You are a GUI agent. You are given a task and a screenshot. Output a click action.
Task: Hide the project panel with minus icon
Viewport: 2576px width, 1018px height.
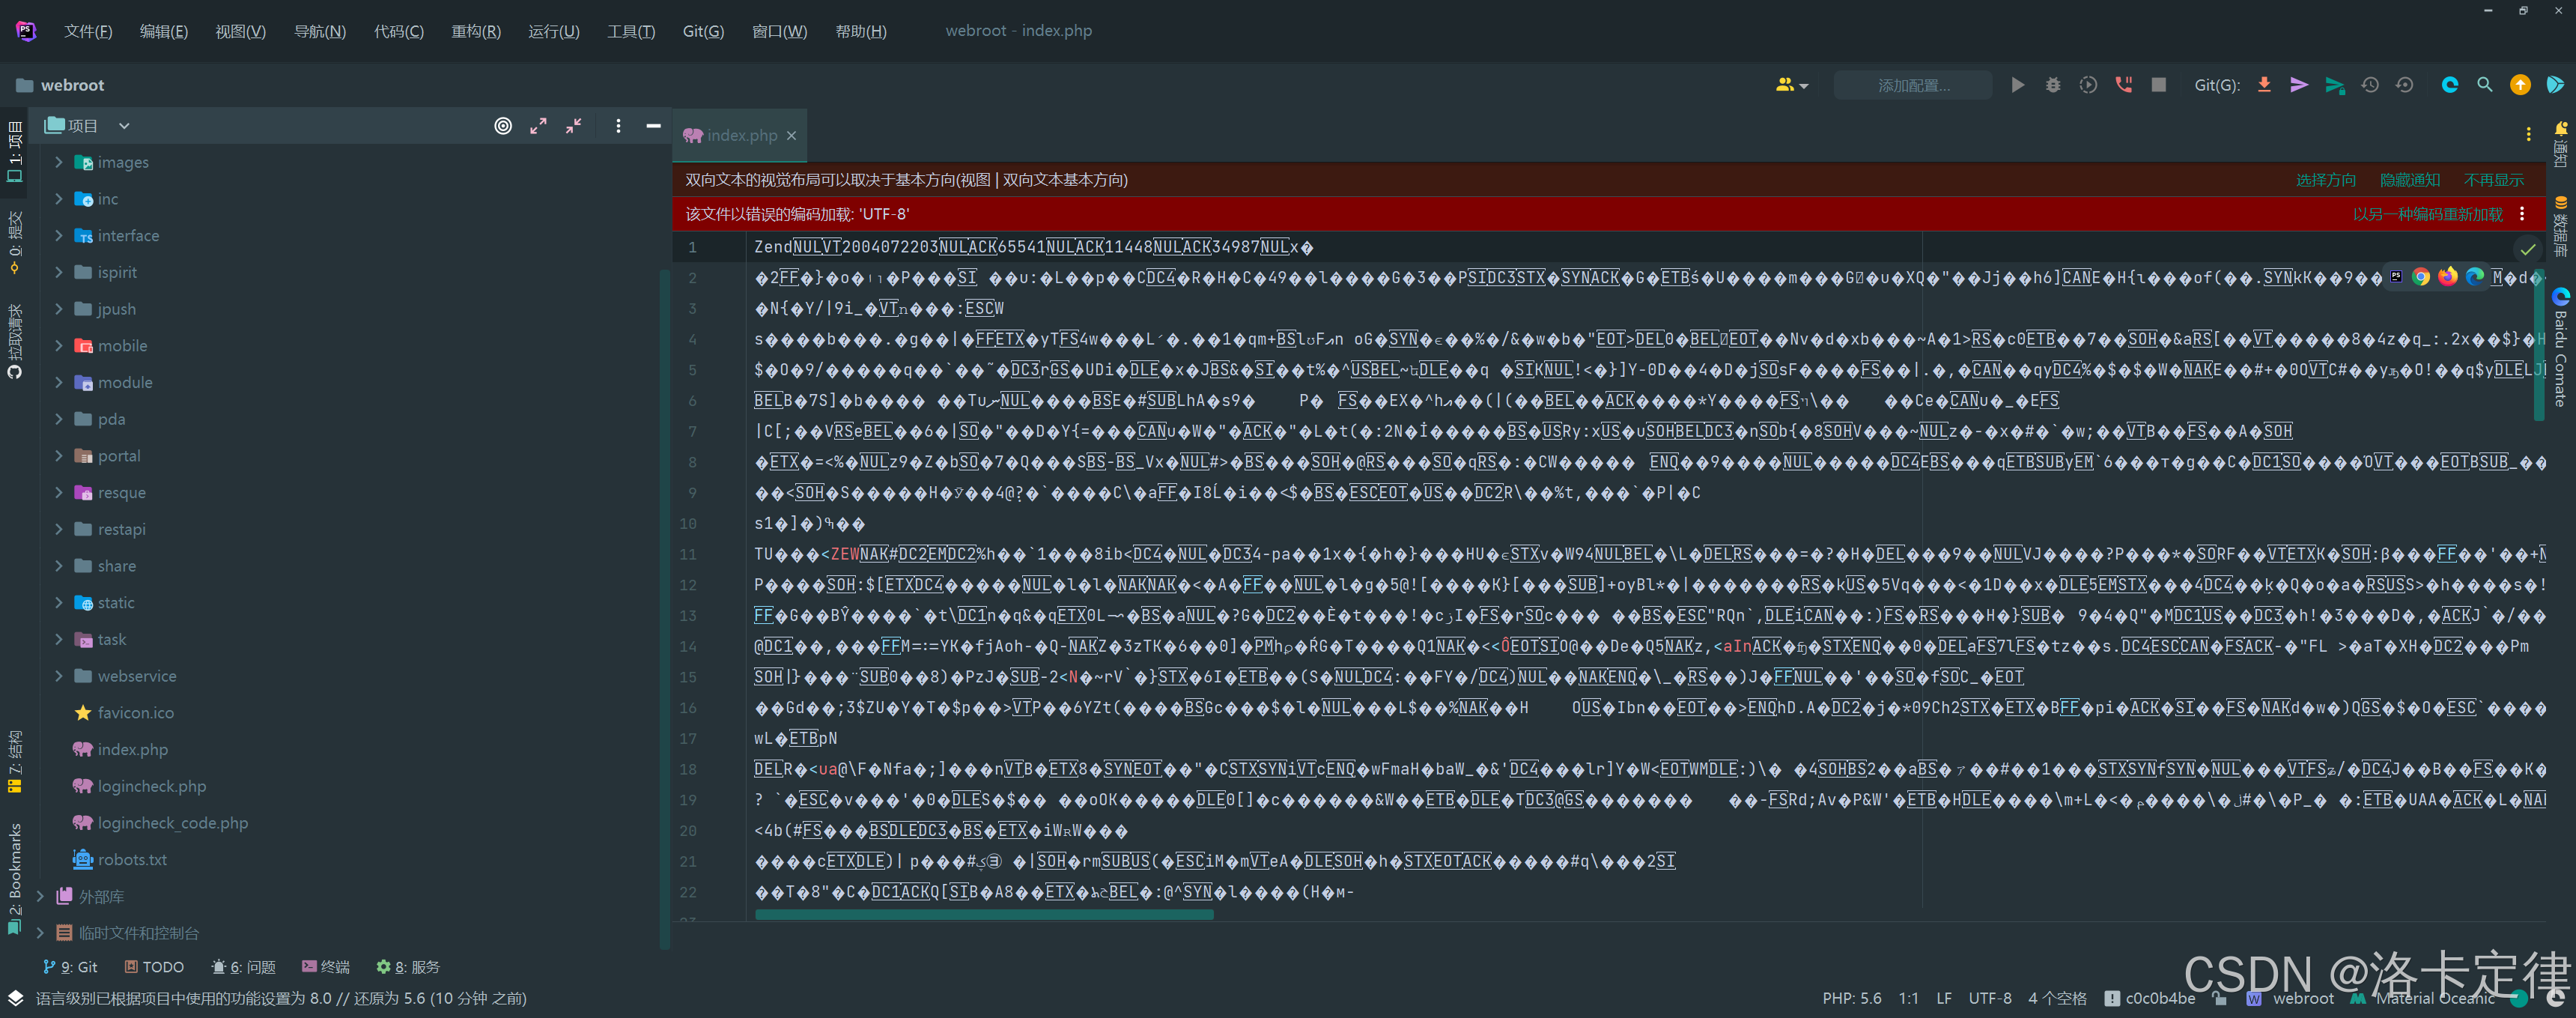653,126
